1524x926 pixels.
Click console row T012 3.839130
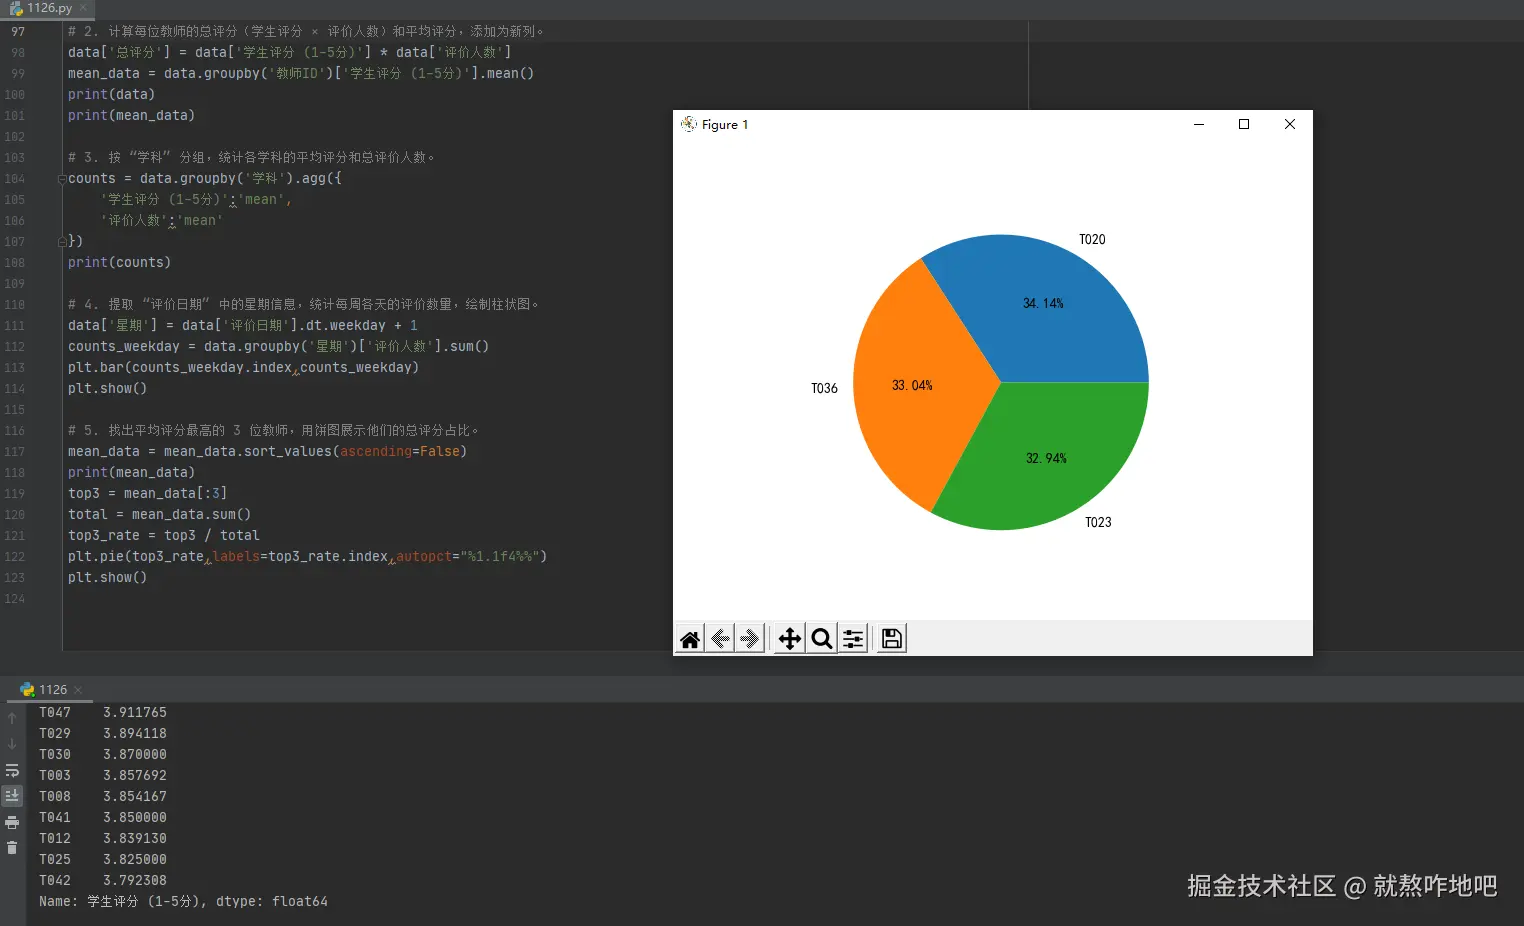click(x=103, y=839)
